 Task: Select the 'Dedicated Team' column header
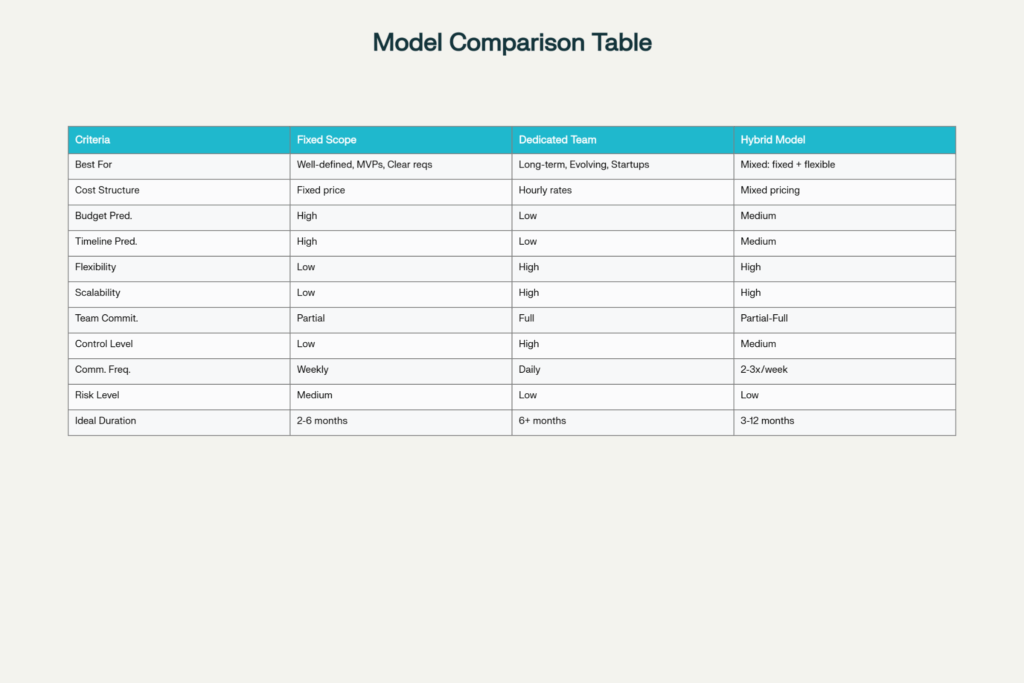(x=556, y=140)
